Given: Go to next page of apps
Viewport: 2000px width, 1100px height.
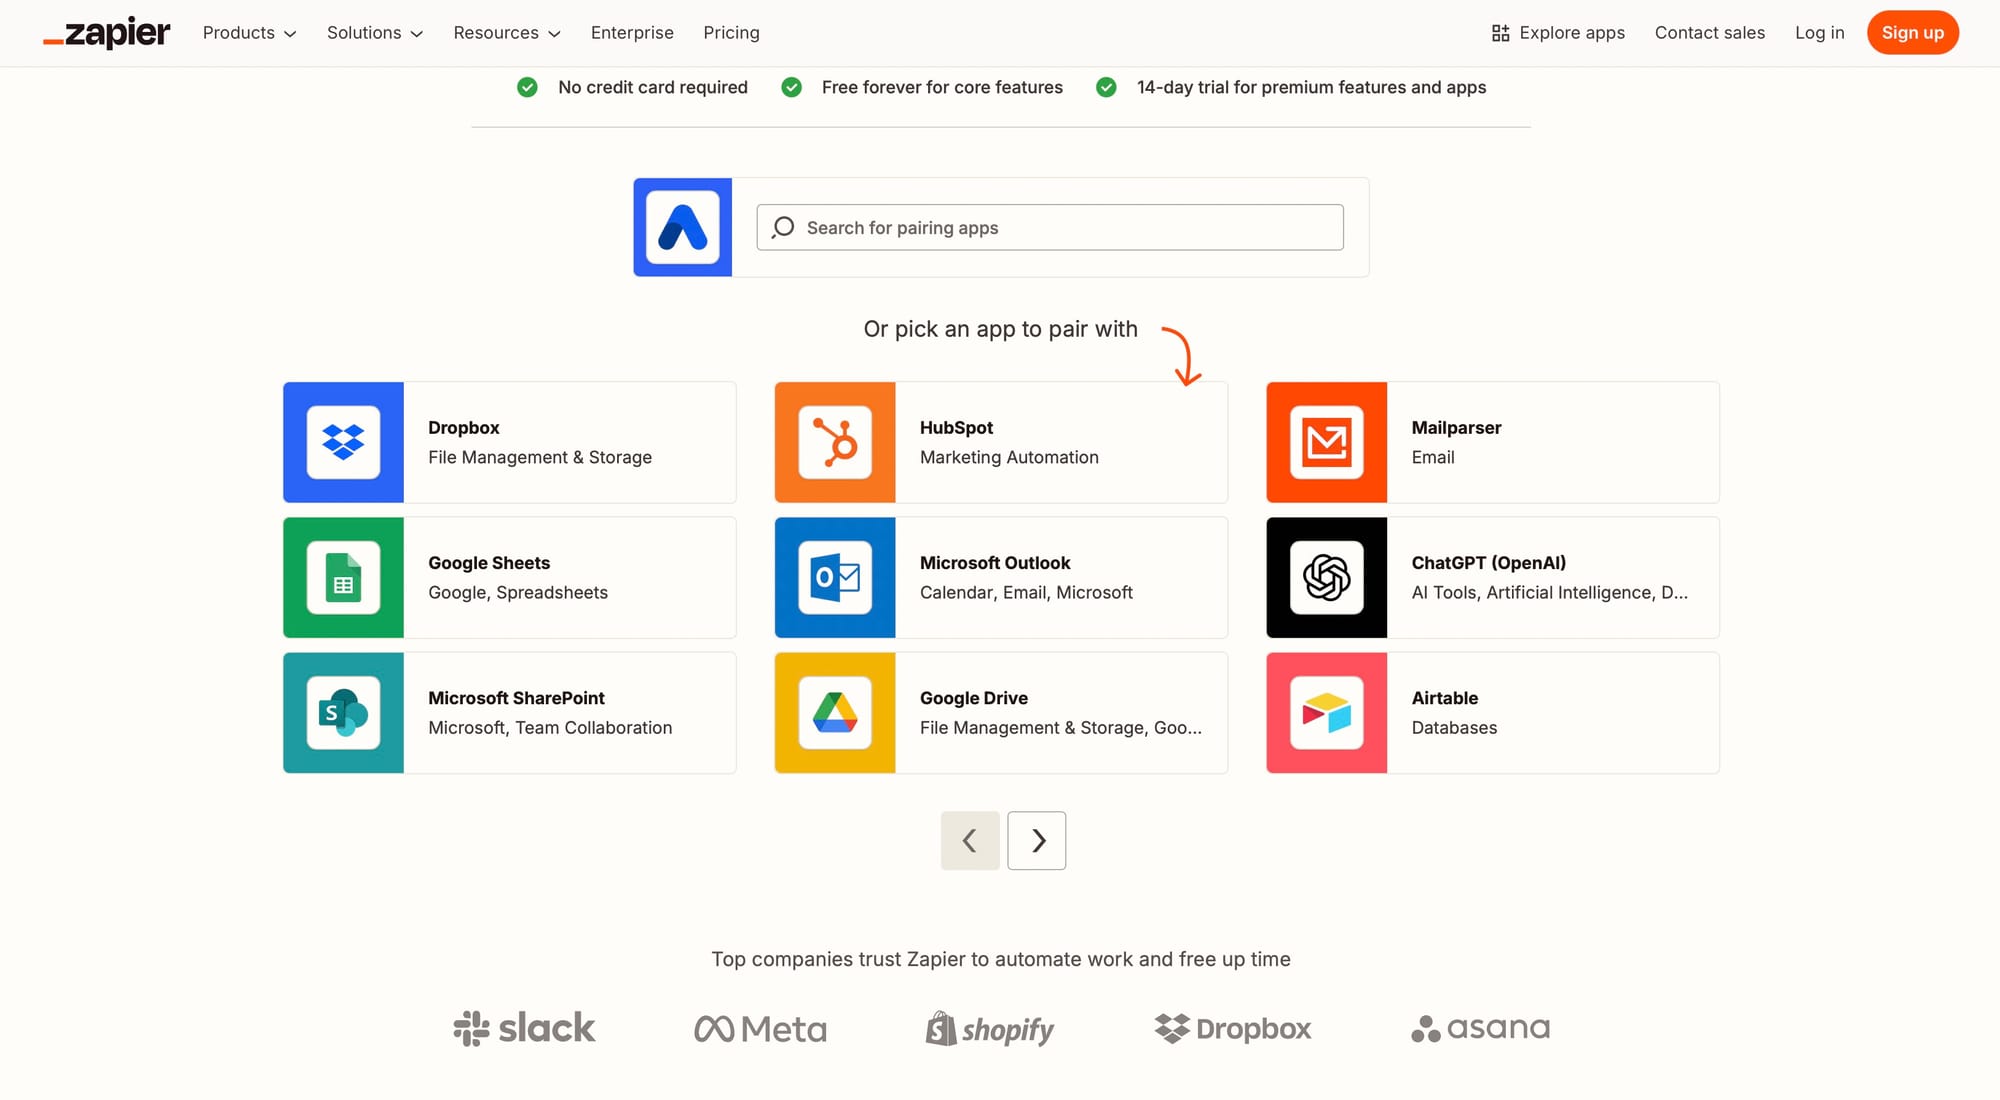Looking at the screenshot, I should pos(1036,840).
